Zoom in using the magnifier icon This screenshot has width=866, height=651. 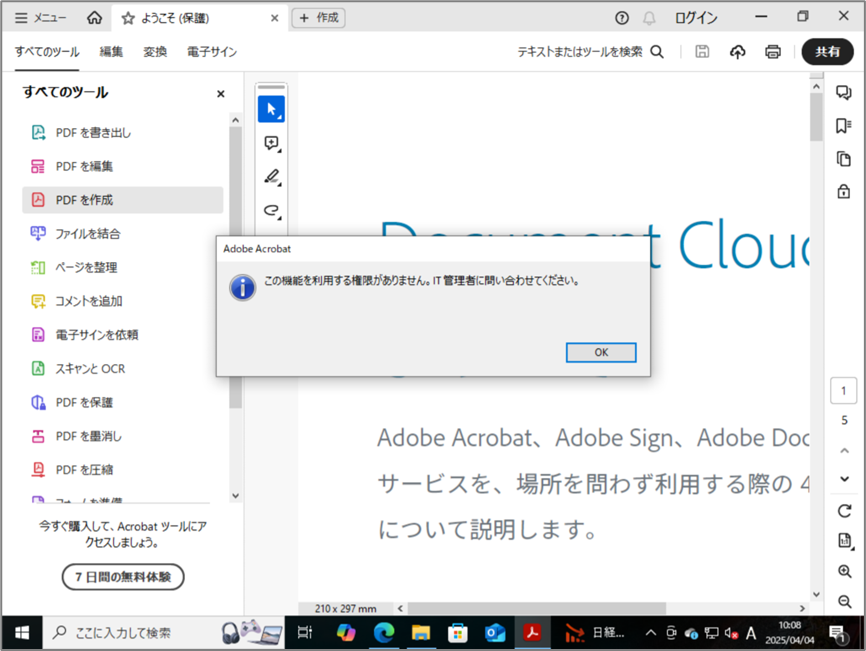[843, 572]
